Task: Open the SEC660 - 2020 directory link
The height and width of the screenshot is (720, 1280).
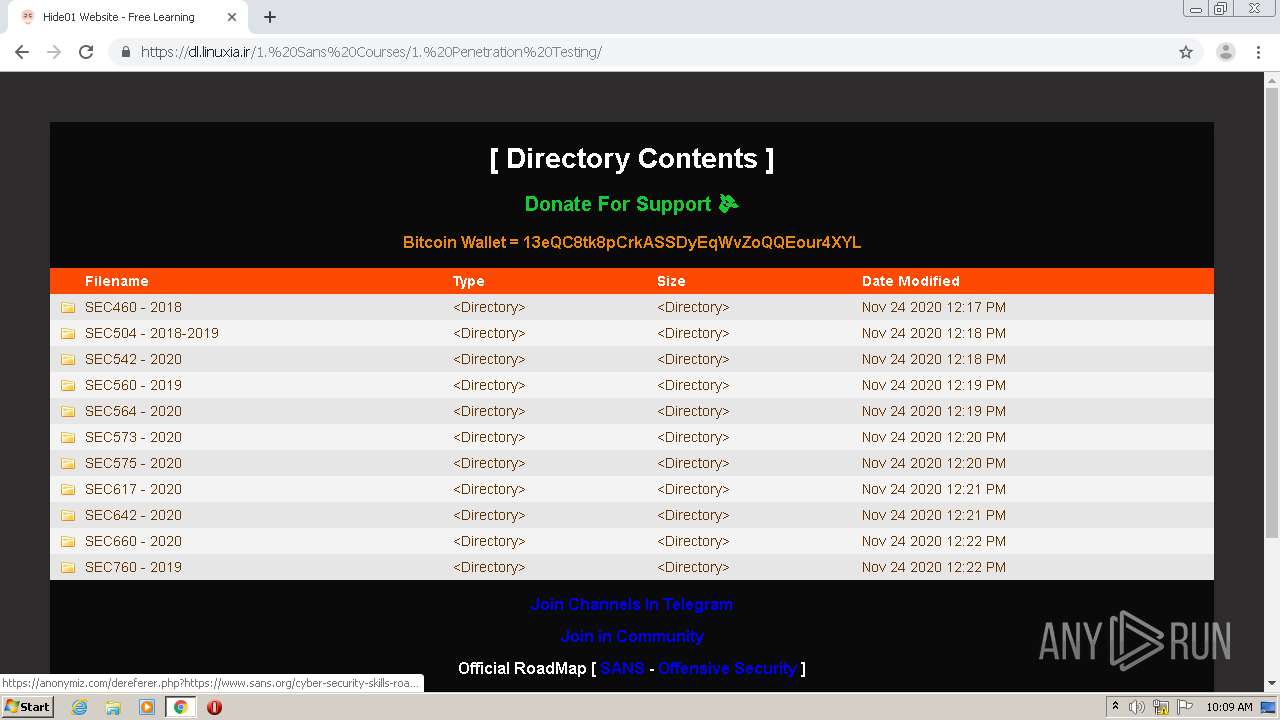Action: [x=133, y=541]
